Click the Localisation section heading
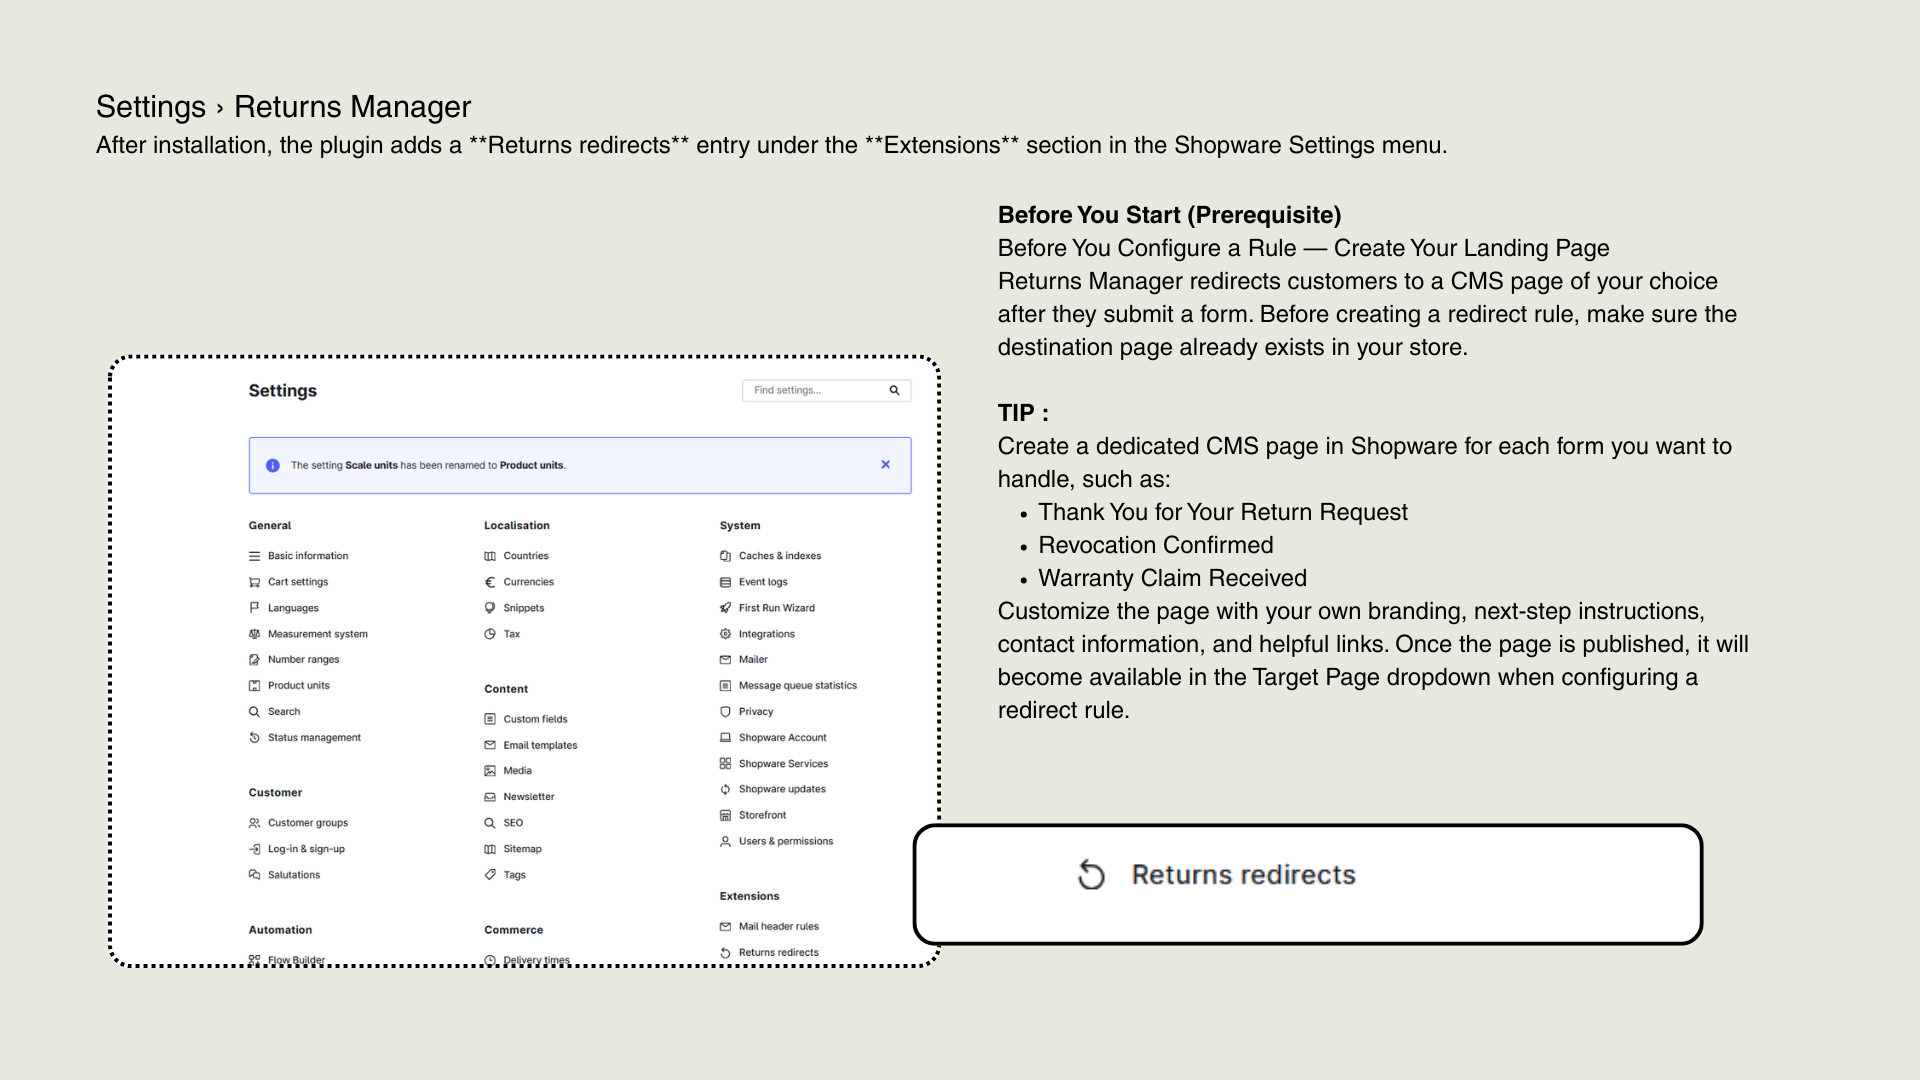Viewport: 1920px width, 1080px height. pos(517,526)
